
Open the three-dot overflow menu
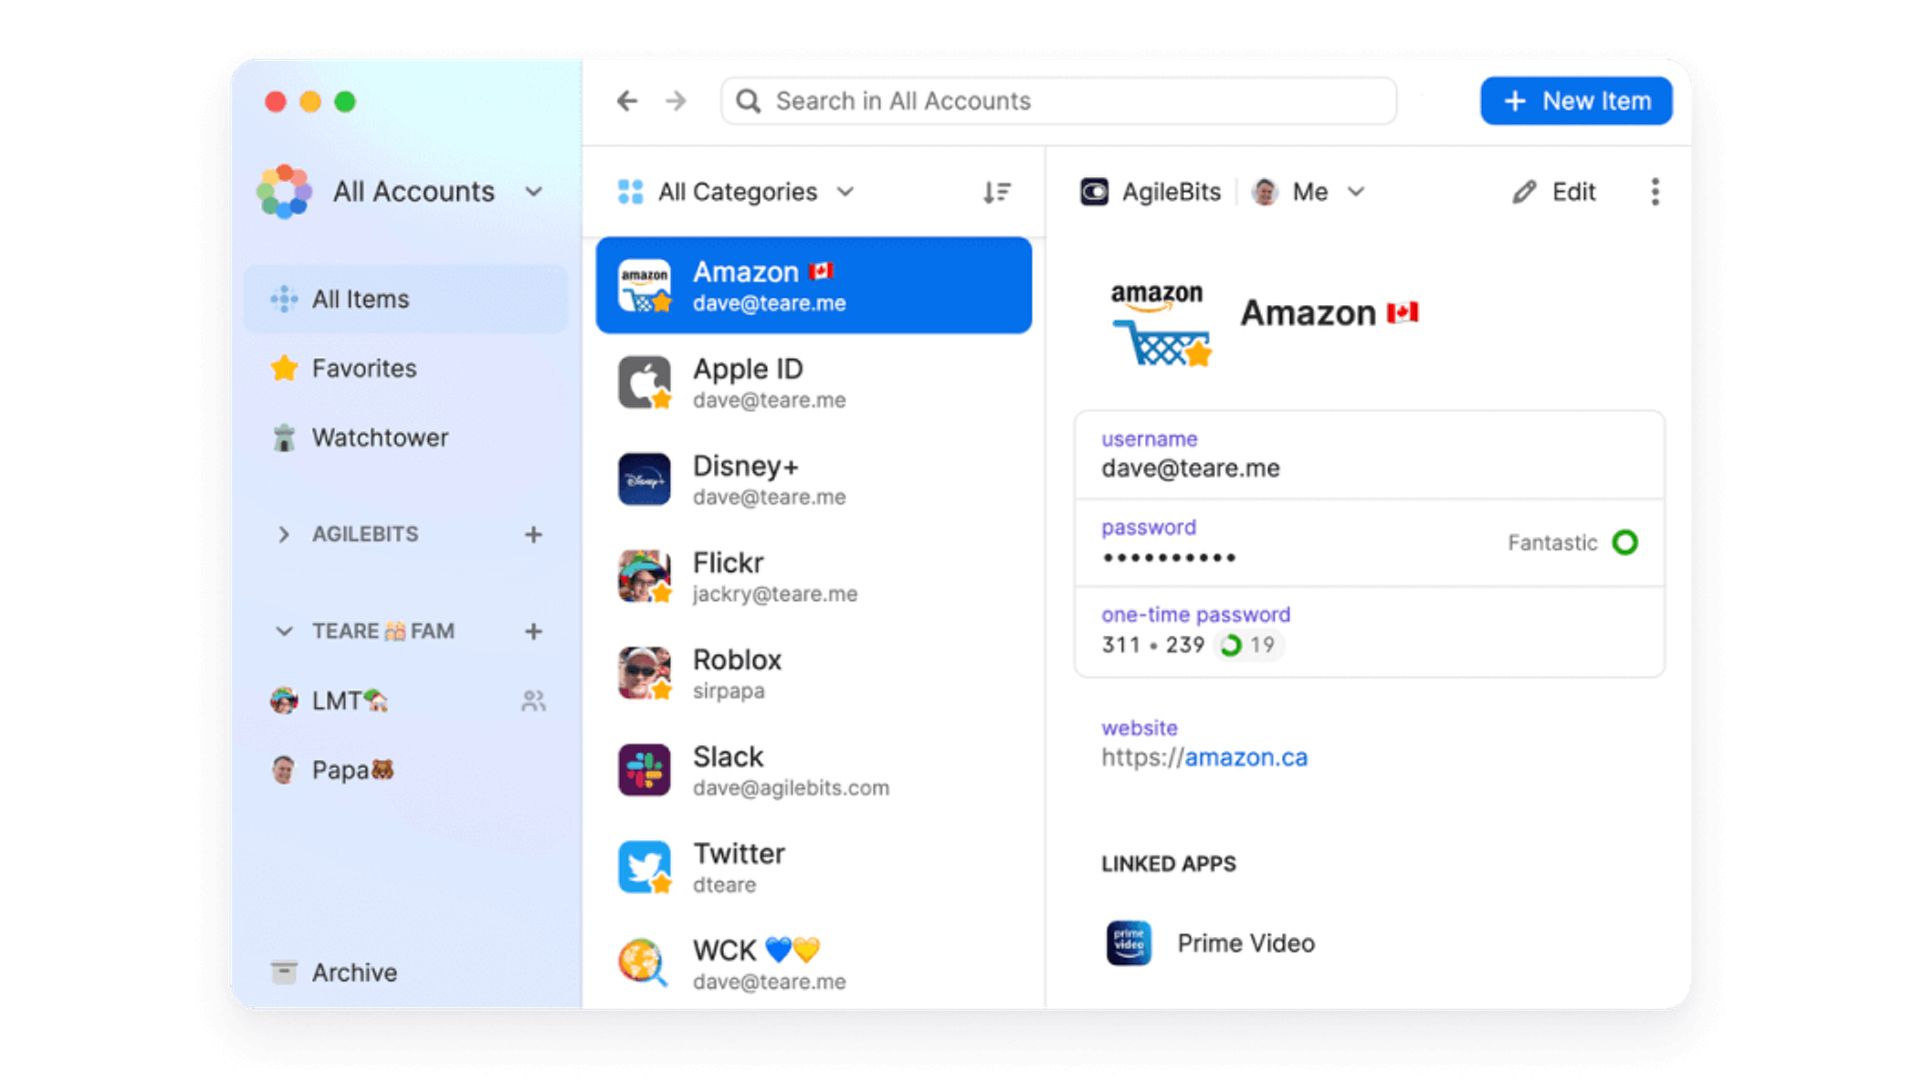coord(1654,191)
